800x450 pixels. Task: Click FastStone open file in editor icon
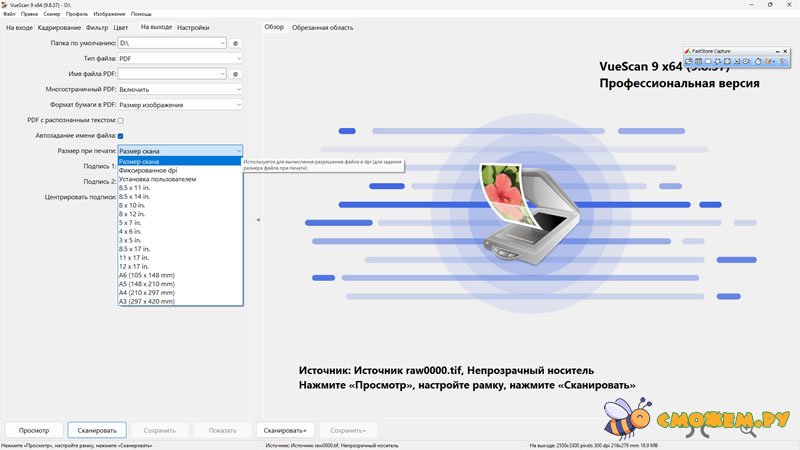[x=689, y=61]
